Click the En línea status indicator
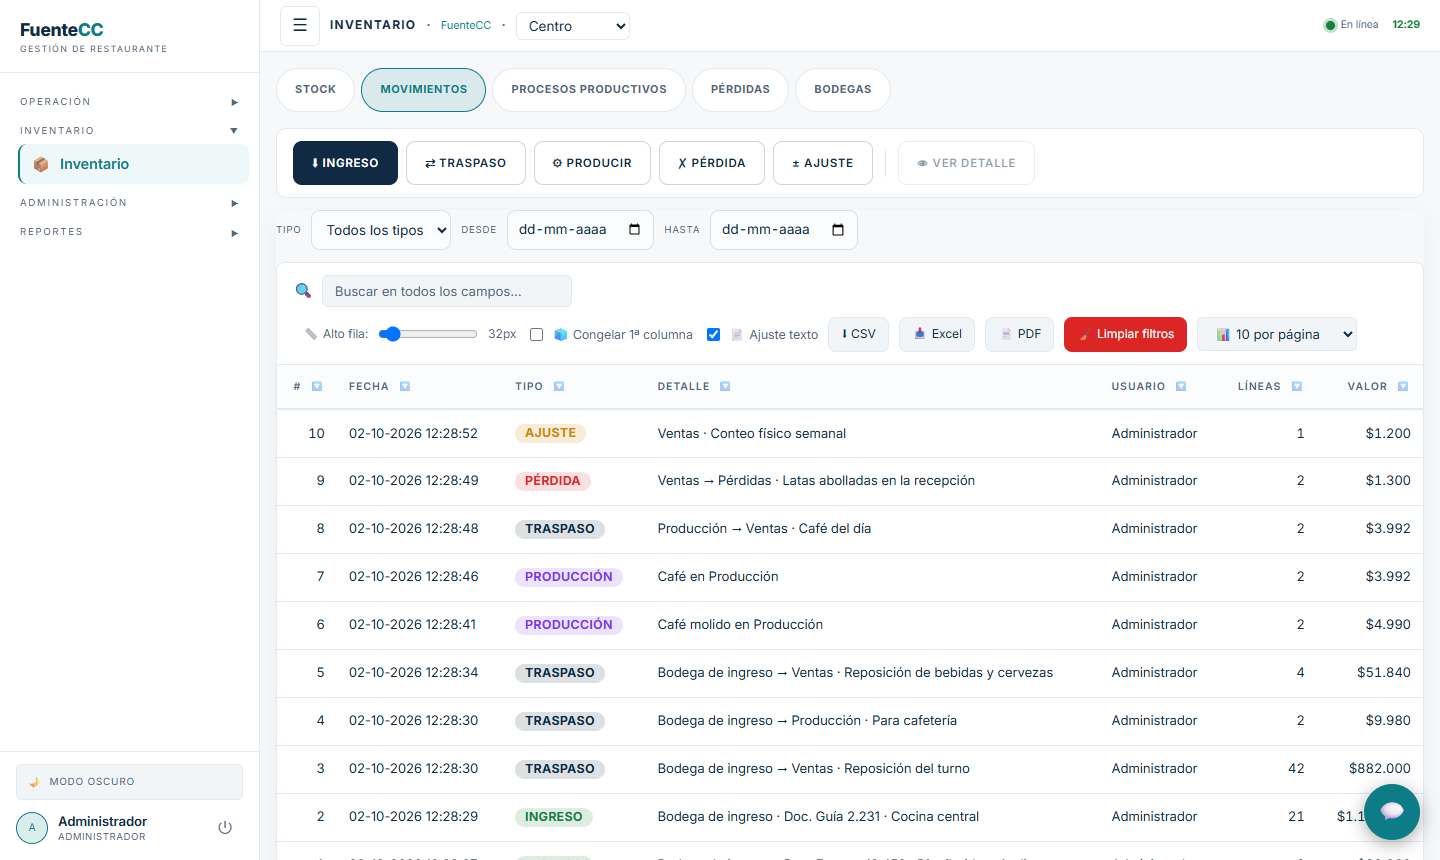The image size is (1440, 860). click(x=1351, y=25)
